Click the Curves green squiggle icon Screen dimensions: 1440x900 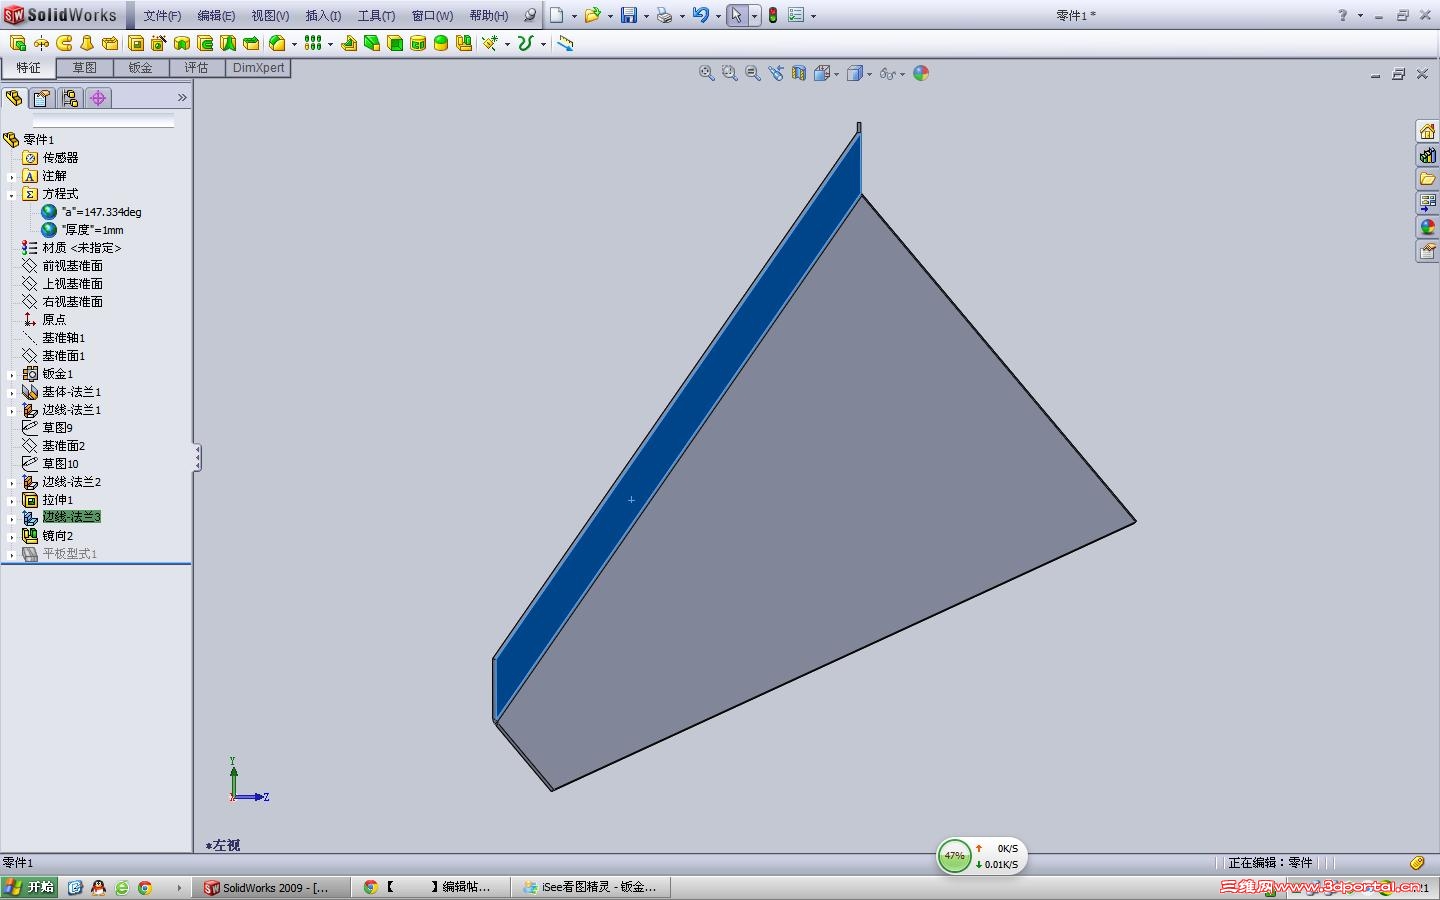525,43
